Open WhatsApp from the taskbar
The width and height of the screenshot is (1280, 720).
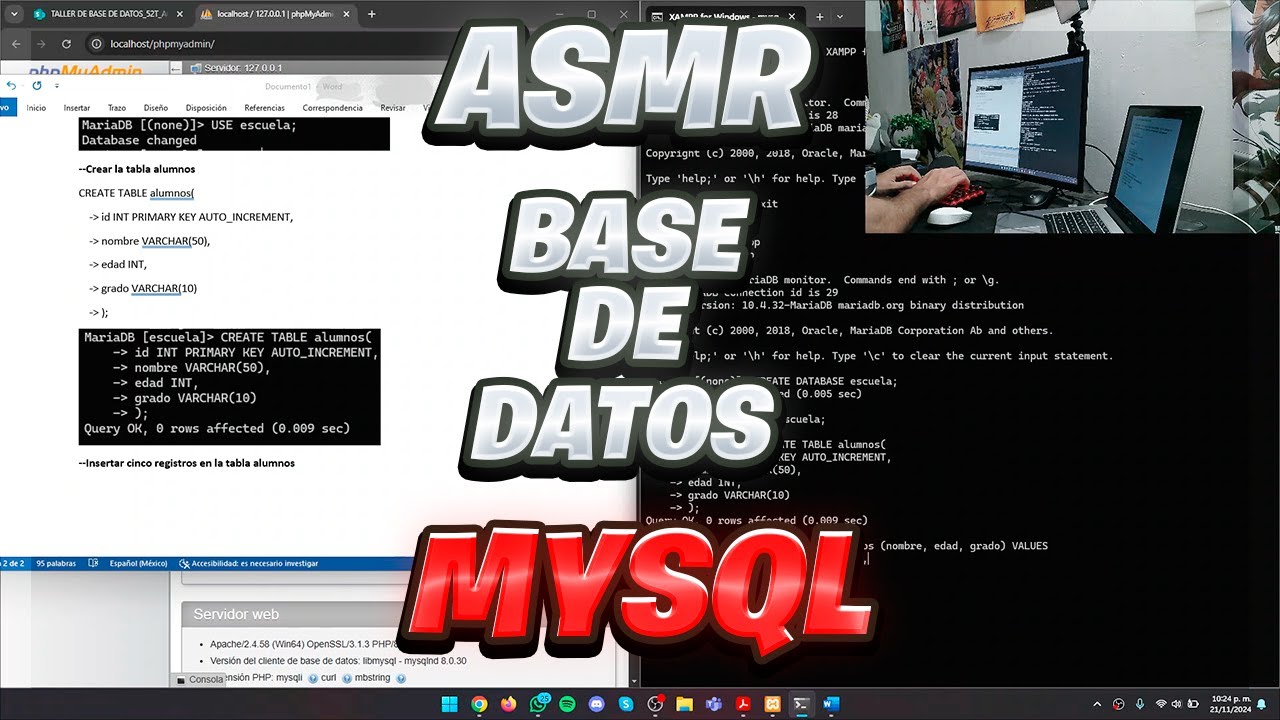pyautogui.click(x=538, y=704)
